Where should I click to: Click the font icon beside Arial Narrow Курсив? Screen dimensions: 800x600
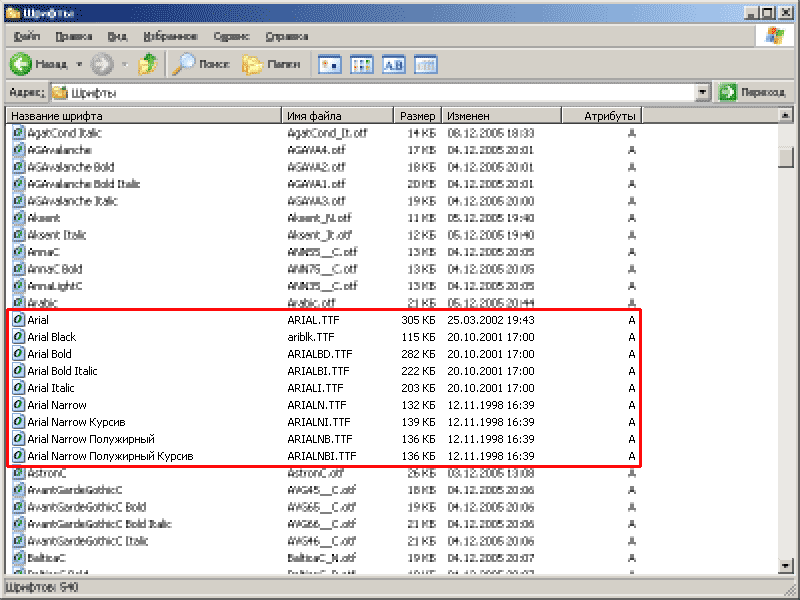[x=18, y=422]
